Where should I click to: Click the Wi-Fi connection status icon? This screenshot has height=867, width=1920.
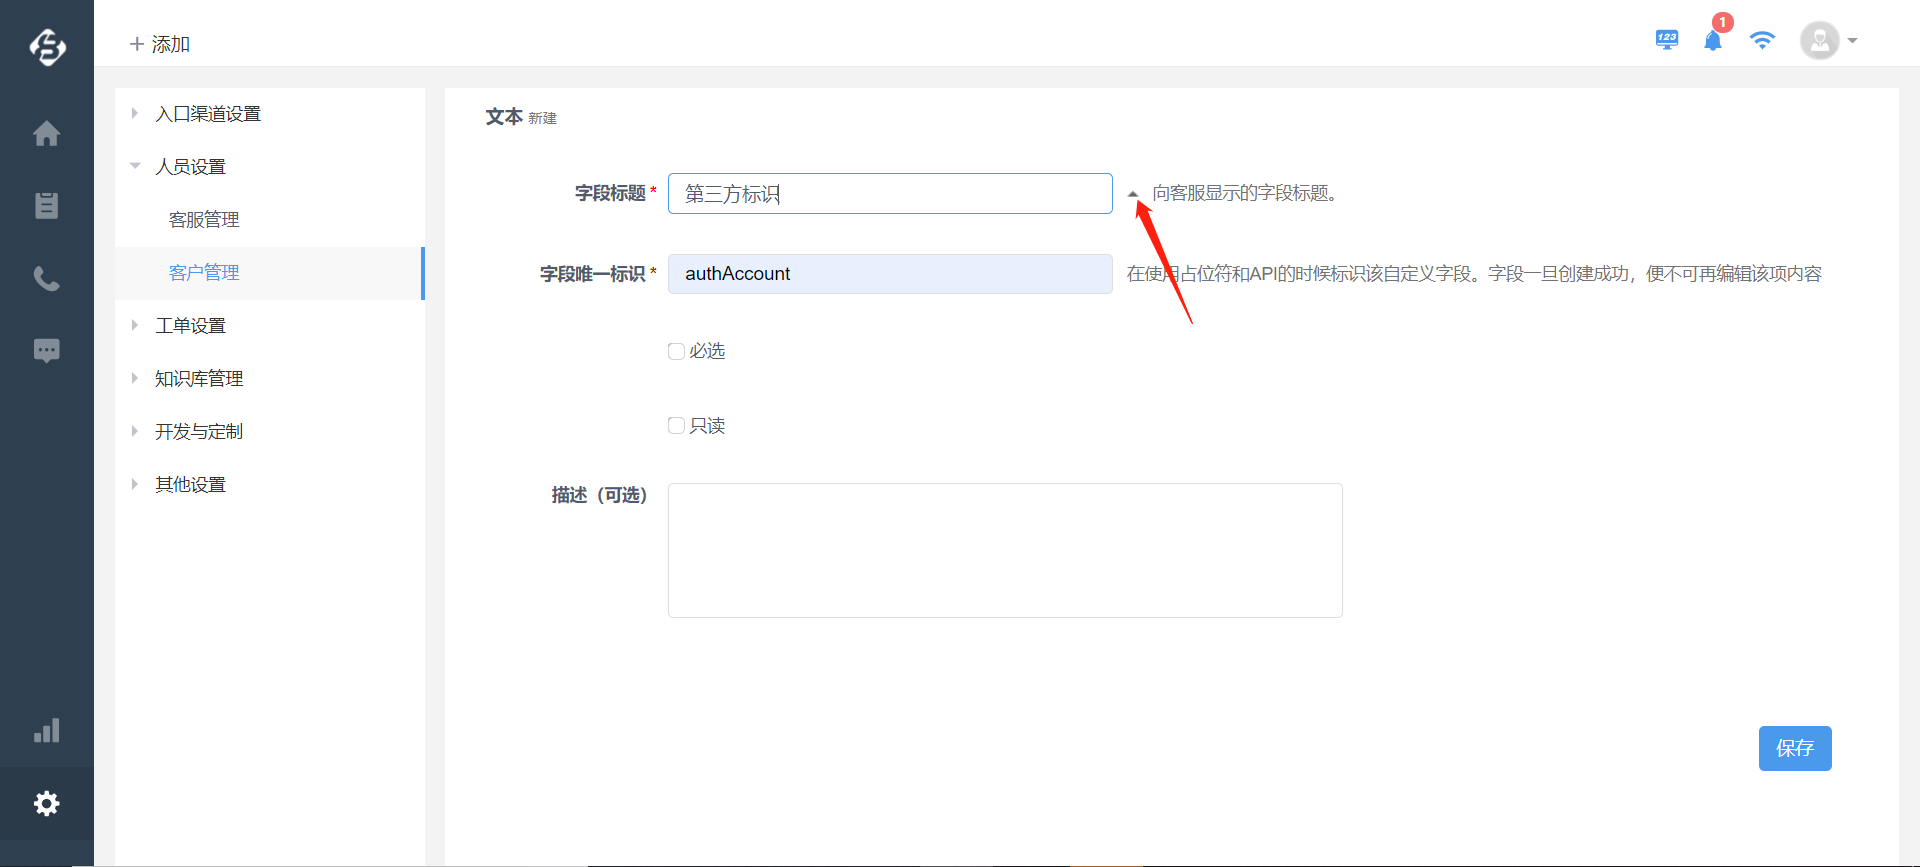(x=1762, y=40)
